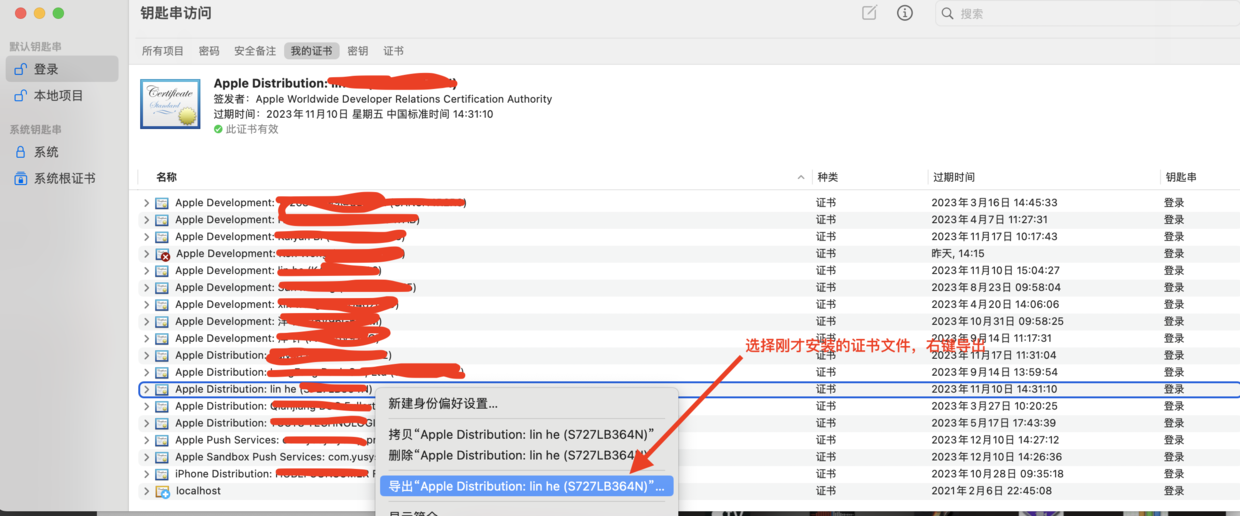Click certificate icon of row expiring 2023年5月17日
1240x516 pixels.
[162, 424]
